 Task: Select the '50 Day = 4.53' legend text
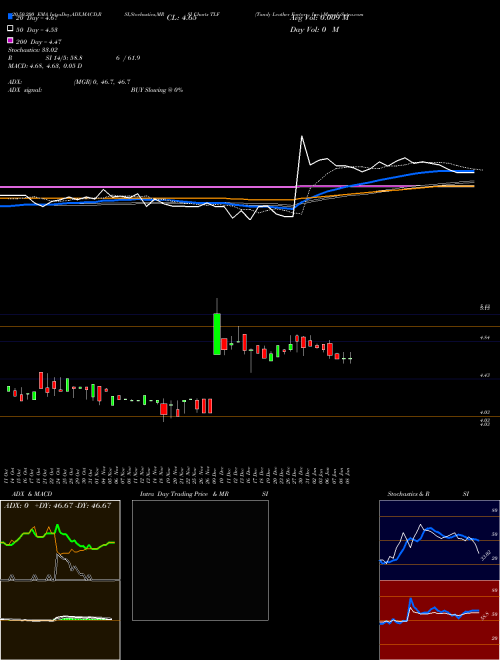pos(37,29)
